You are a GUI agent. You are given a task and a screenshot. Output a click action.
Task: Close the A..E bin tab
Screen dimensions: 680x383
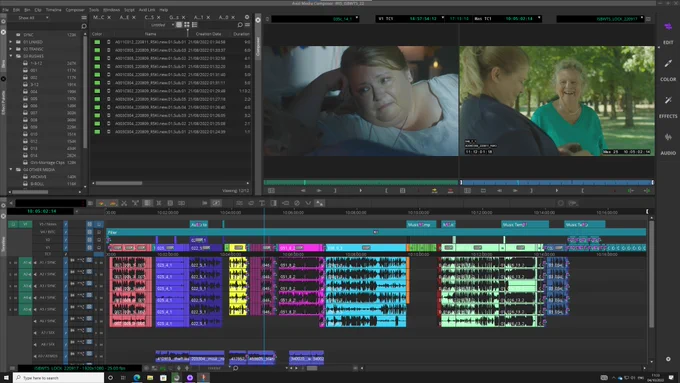[x=134, y=17]
